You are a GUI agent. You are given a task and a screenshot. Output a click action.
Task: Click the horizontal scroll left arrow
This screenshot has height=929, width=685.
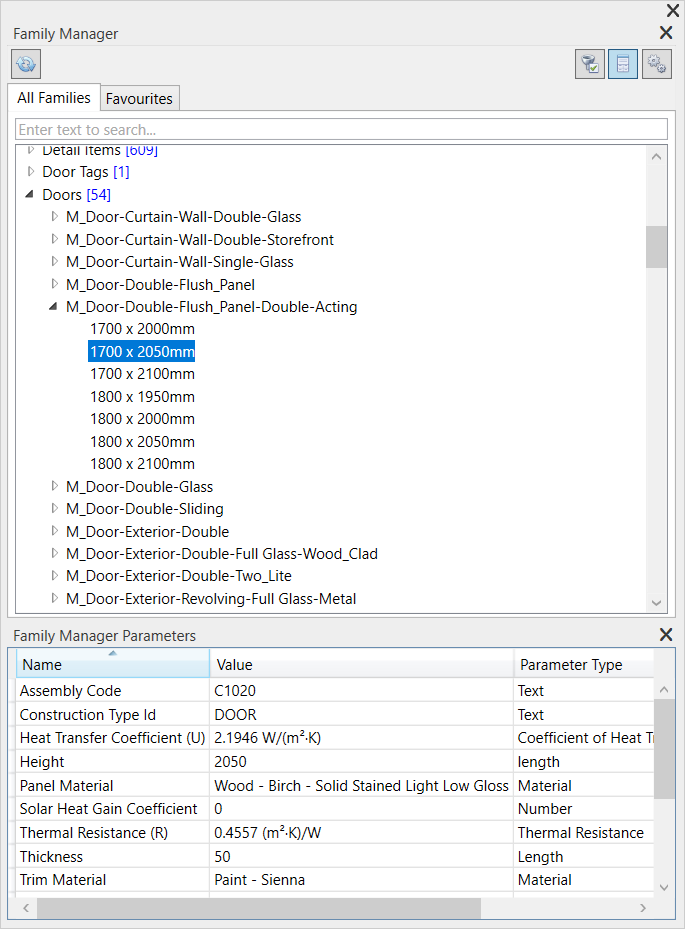(25, 907)
